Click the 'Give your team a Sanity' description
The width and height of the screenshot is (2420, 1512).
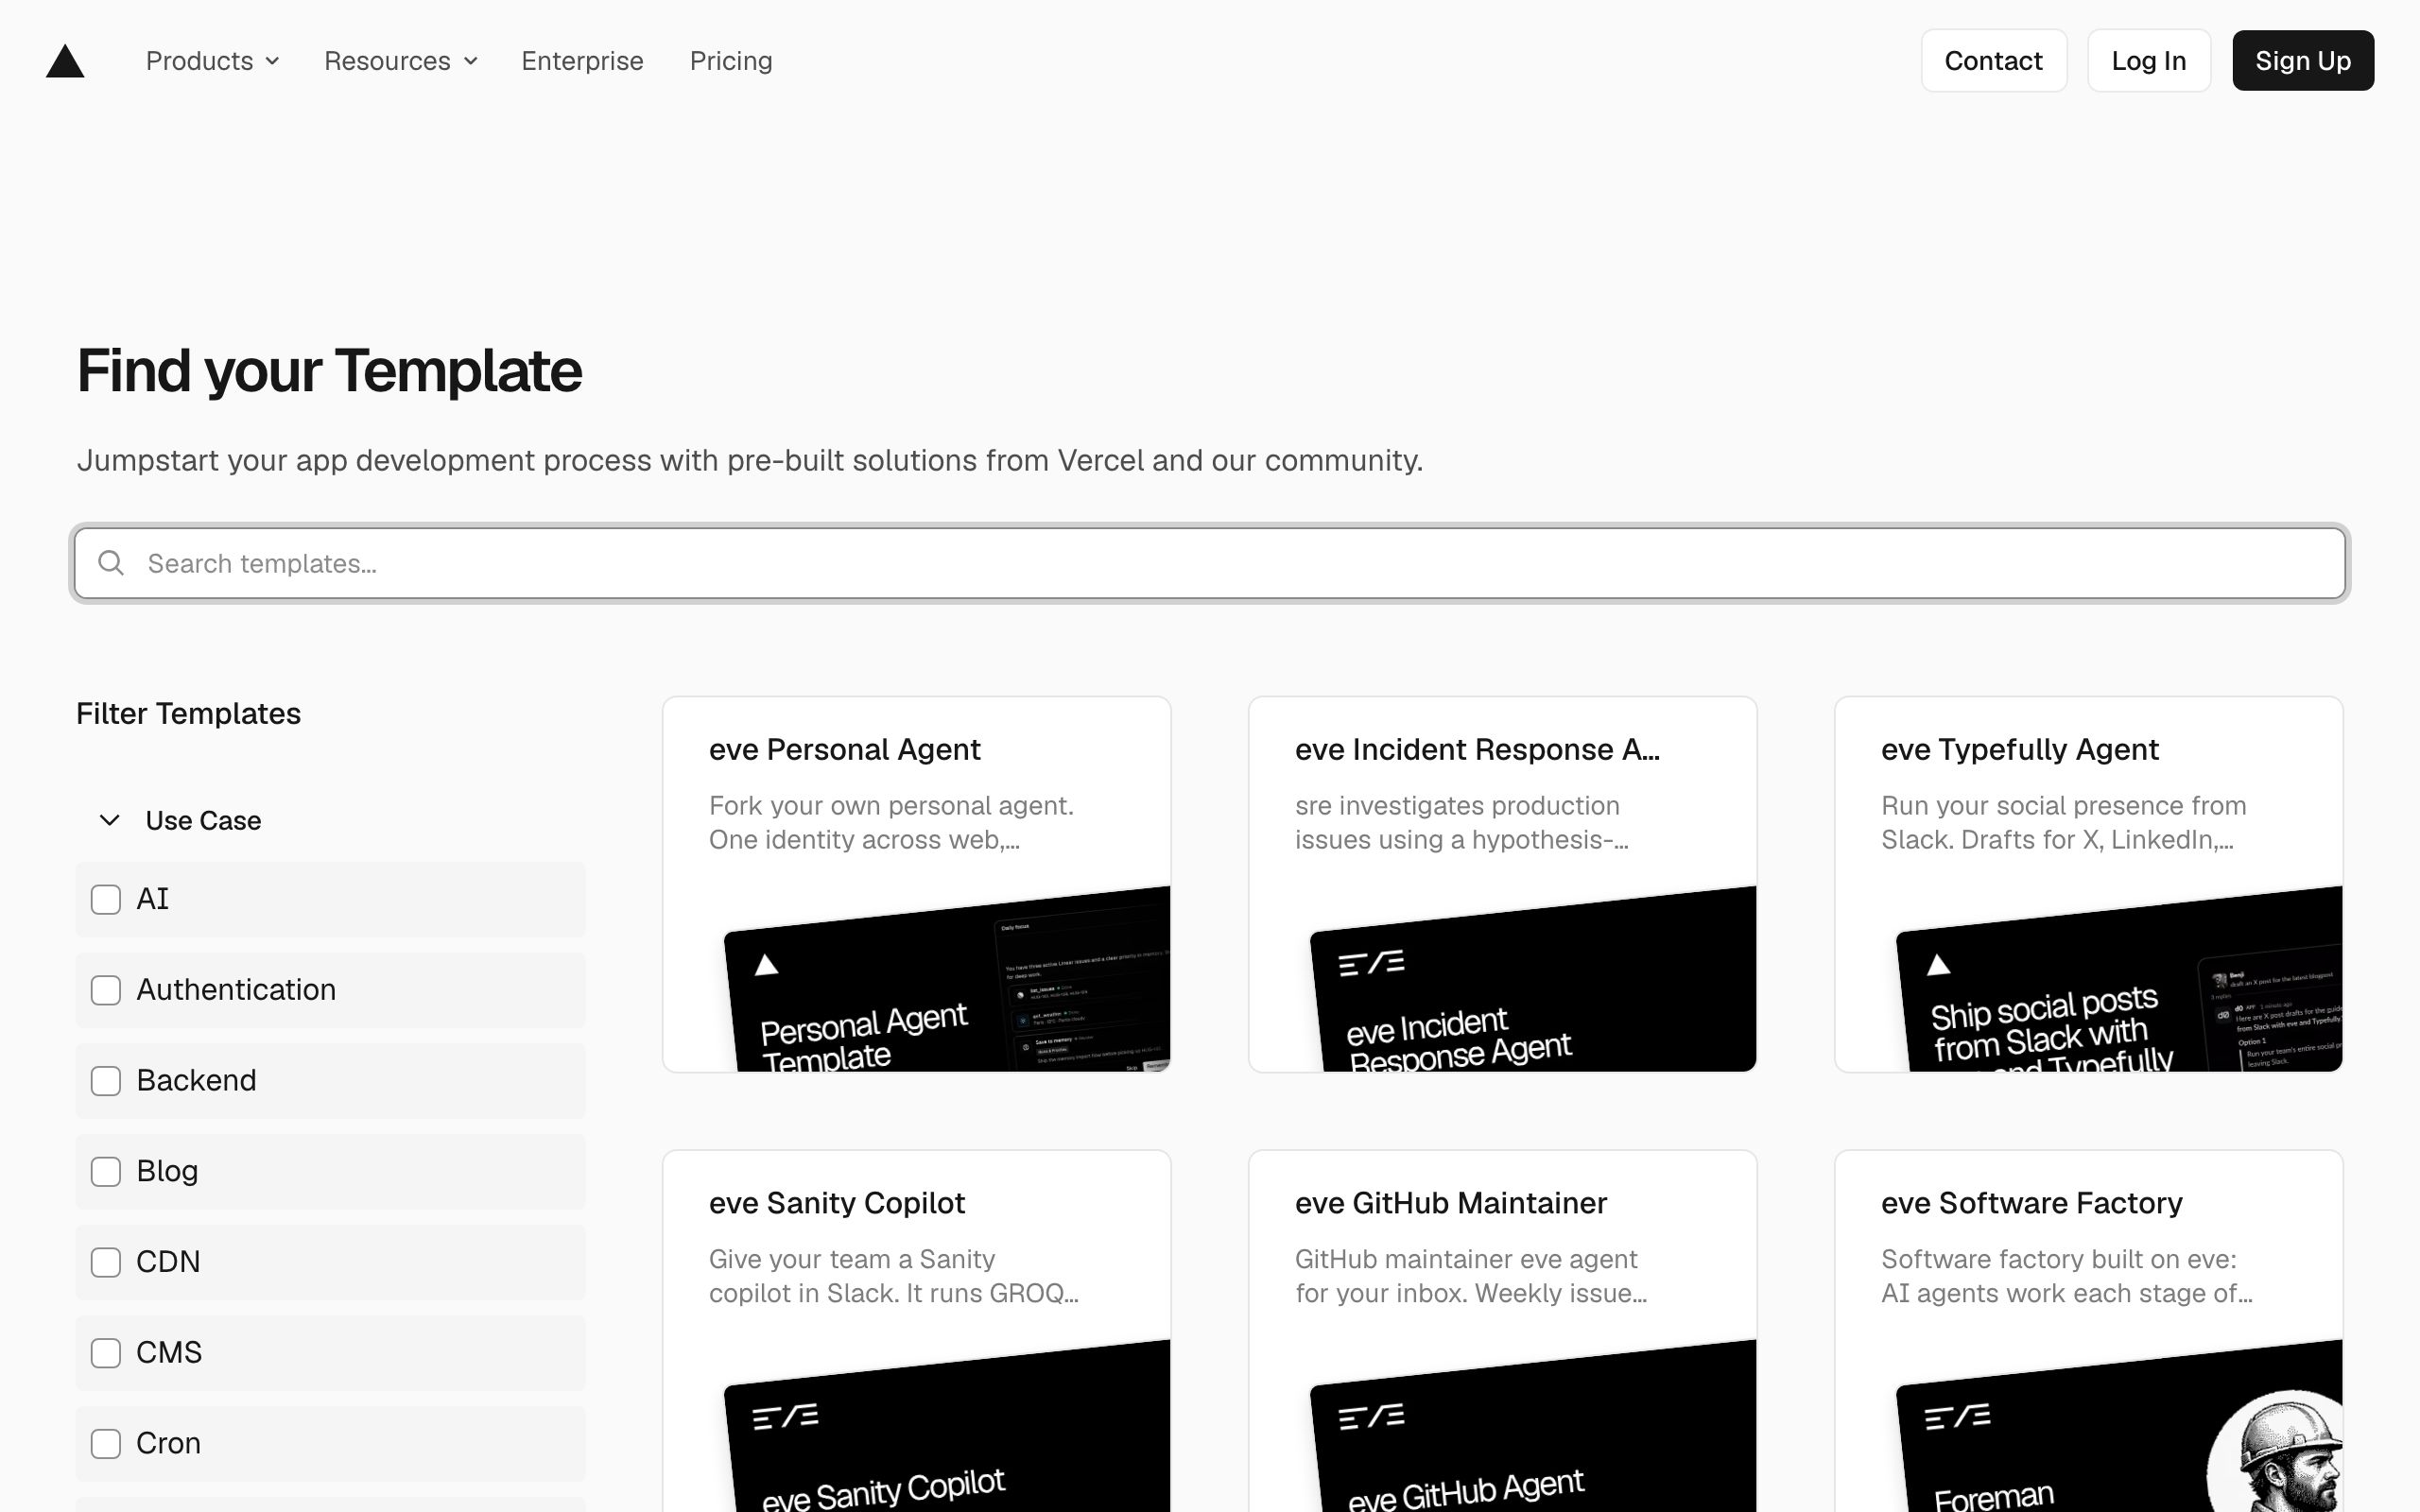893,1276
